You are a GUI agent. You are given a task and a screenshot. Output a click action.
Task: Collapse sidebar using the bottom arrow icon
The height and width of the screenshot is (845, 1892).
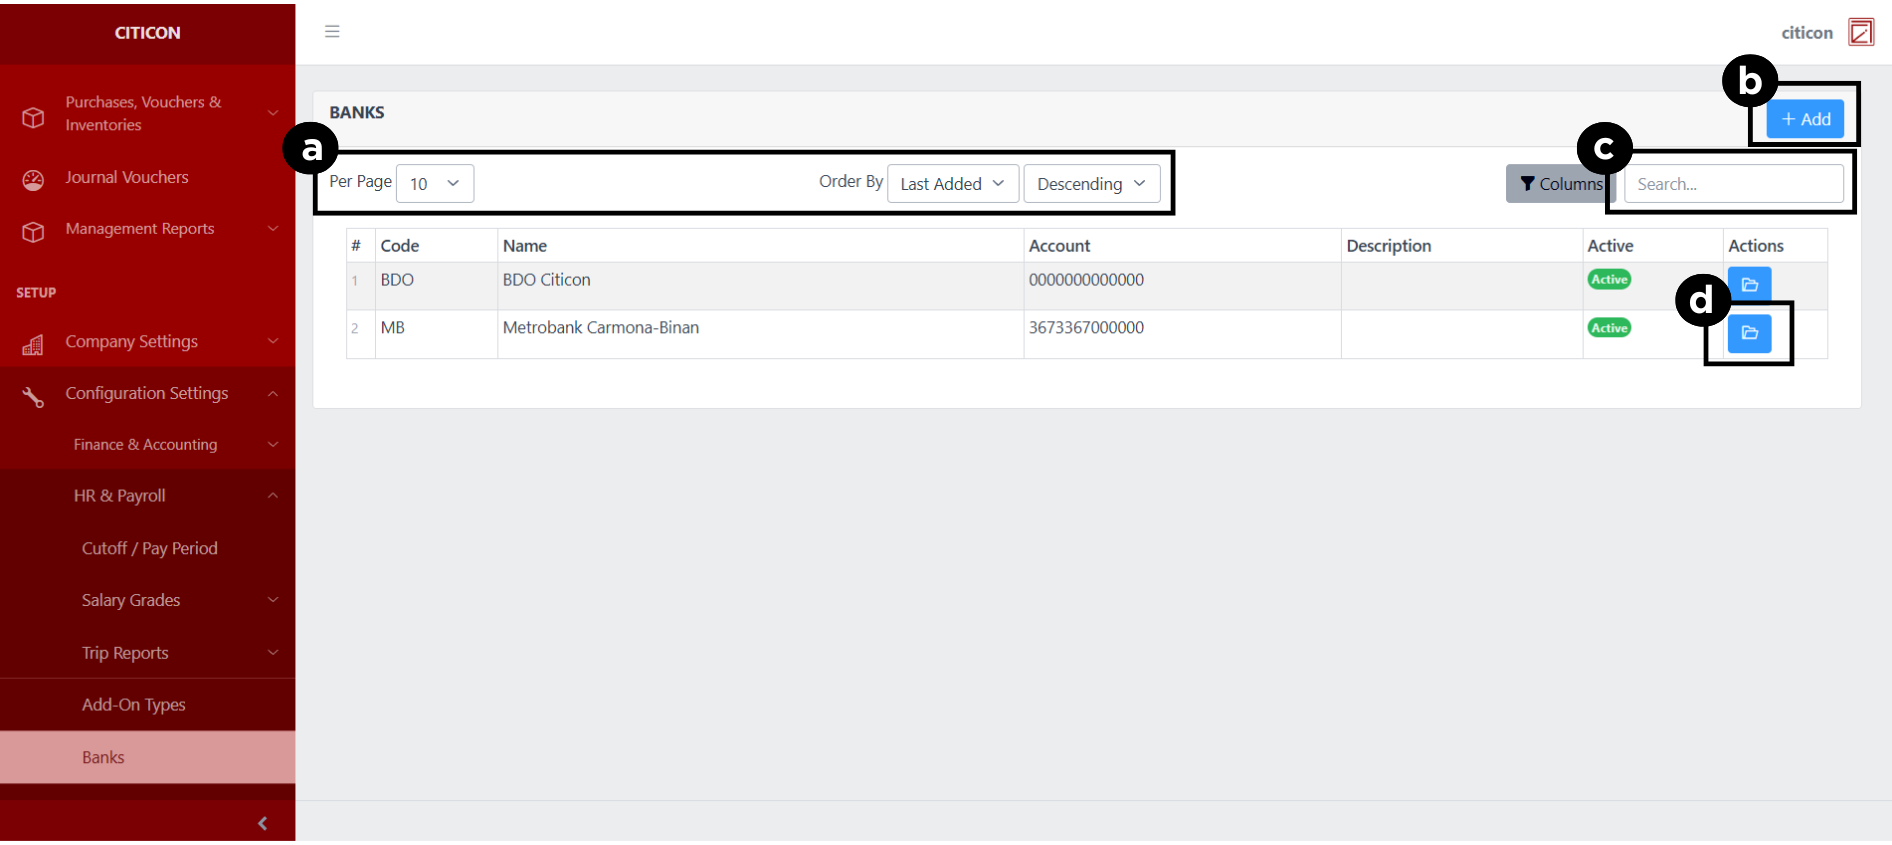point(262,823)
